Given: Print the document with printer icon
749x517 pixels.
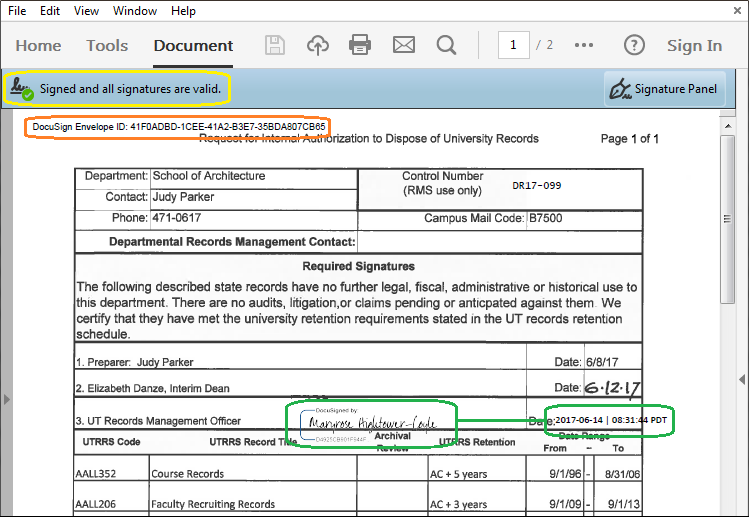Looking at the screenshot, I should pos(360,45).
